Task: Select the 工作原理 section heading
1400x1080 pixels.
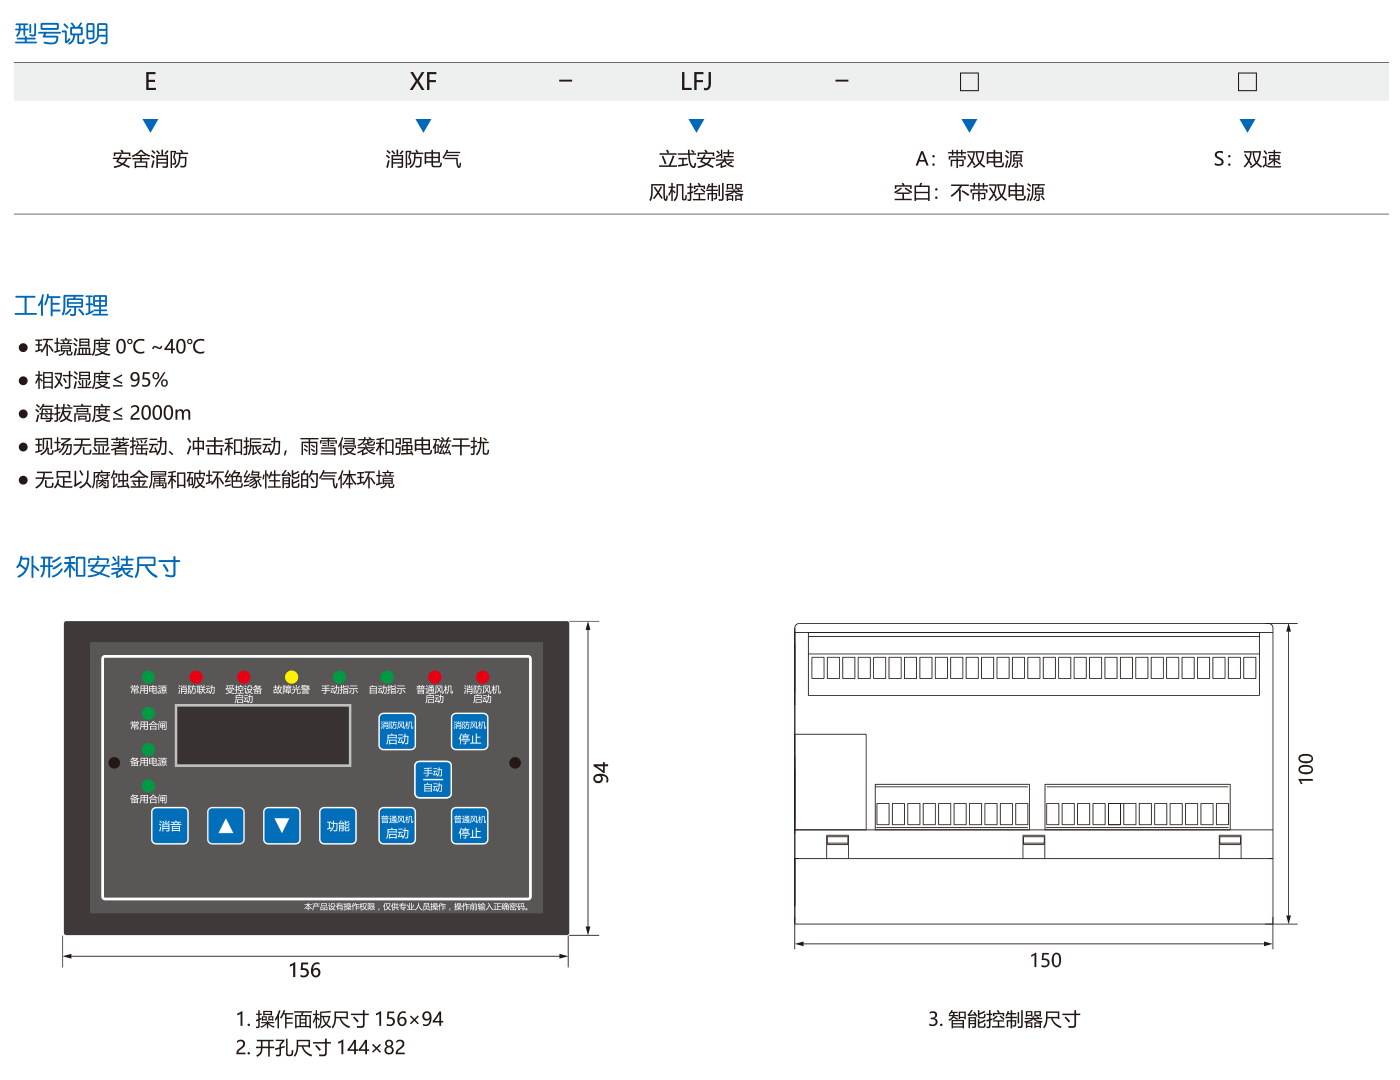Action: click(x=61, y=306)
